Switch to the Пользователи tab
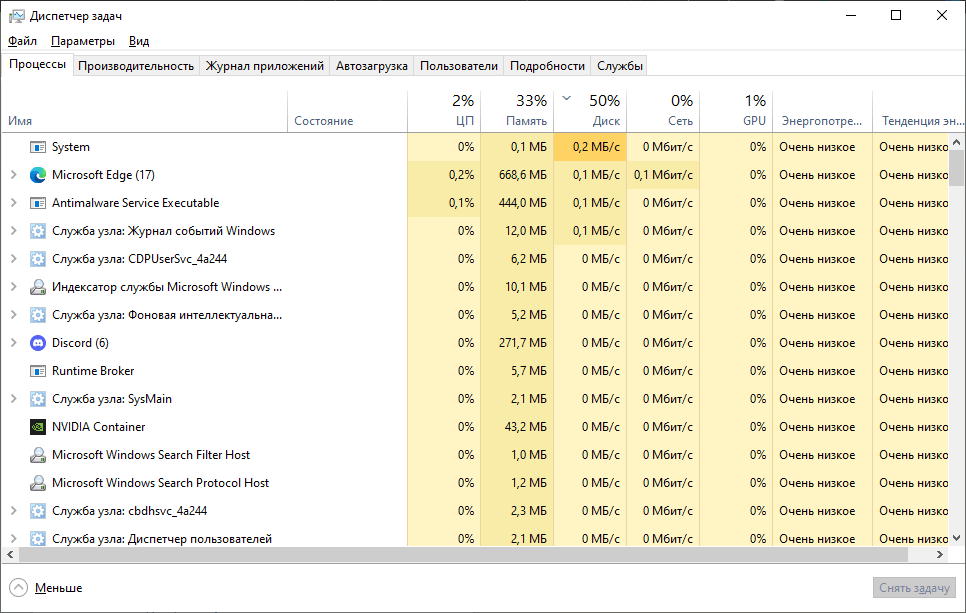This screenshot has height=613, width=966. point(458,66)
